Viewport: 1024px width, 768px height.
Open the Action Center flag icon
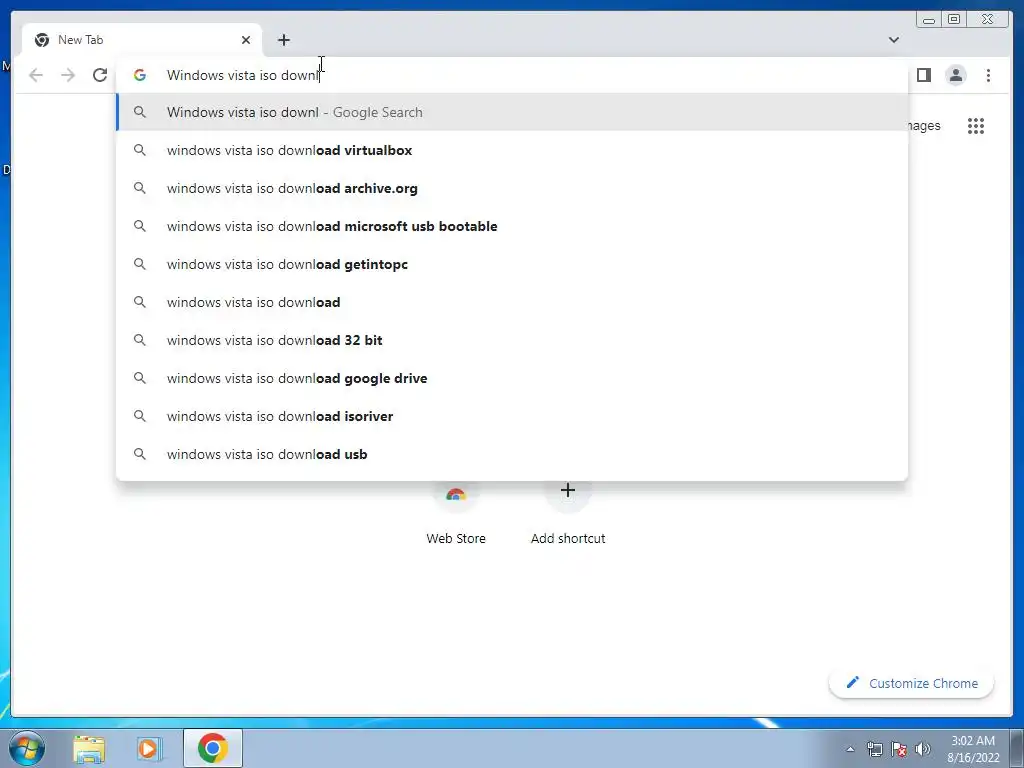pos(899,749)
